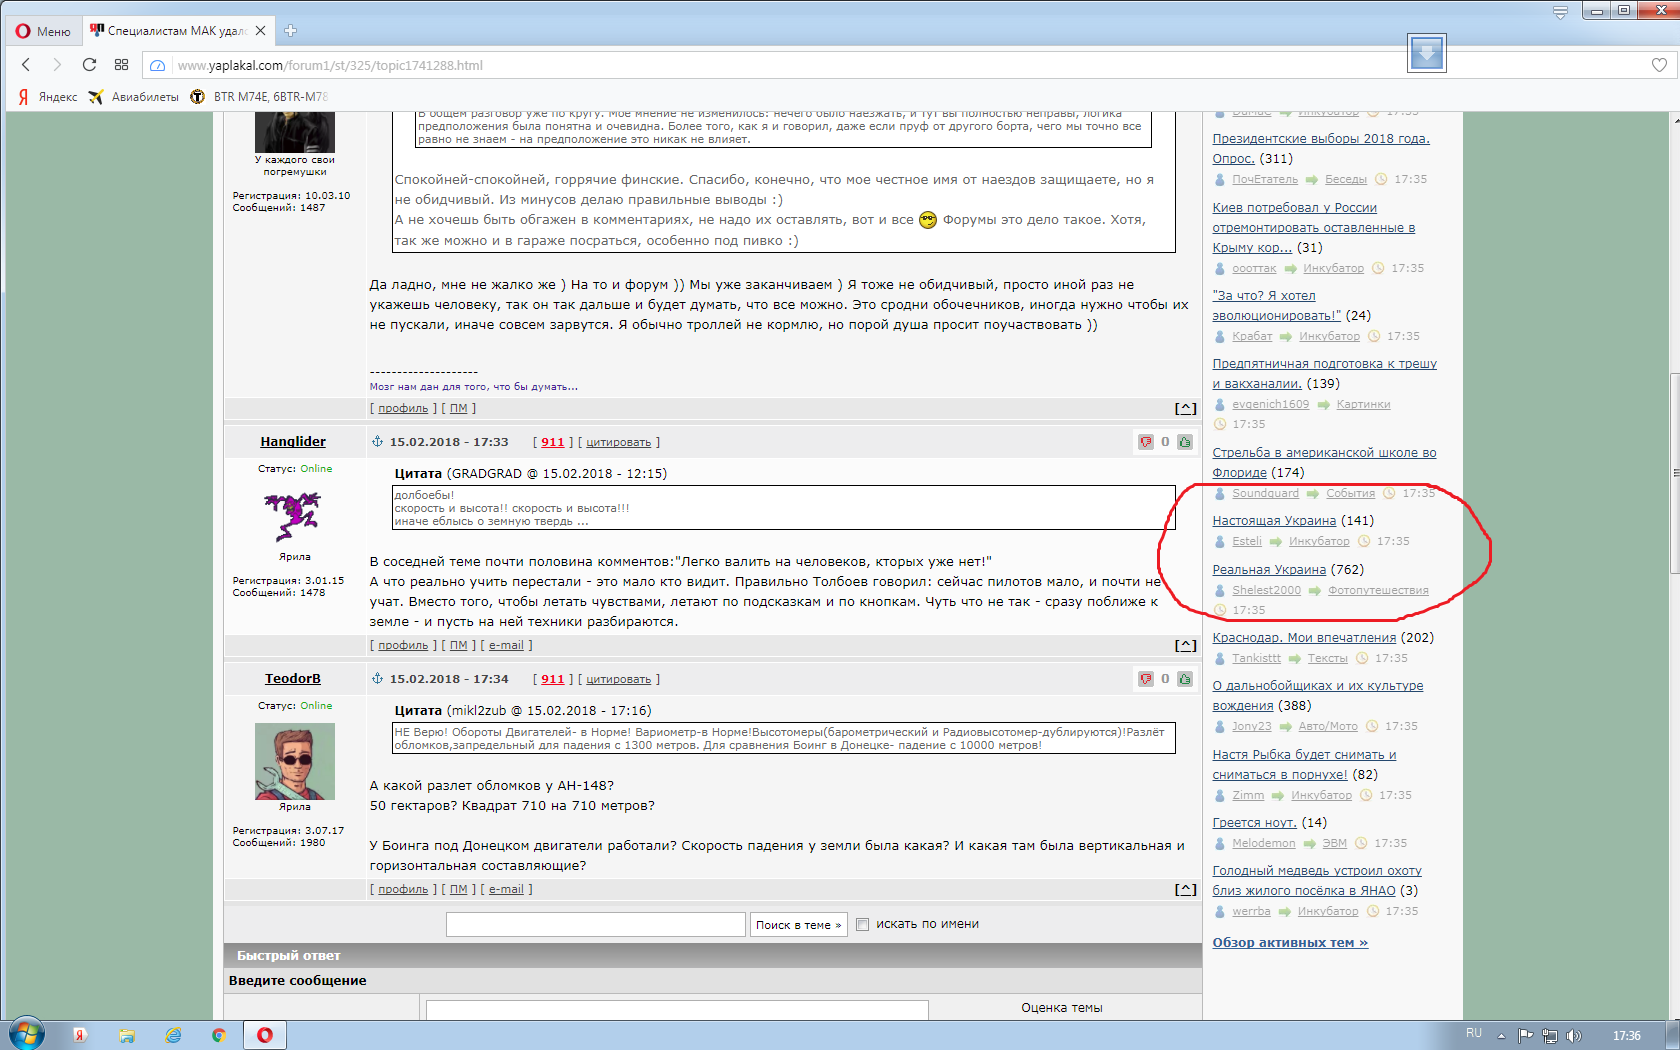This screenshot has height=1050, width=1680.
Task: Jump to top from first post footer
Action: click(x=1185, y=409)
